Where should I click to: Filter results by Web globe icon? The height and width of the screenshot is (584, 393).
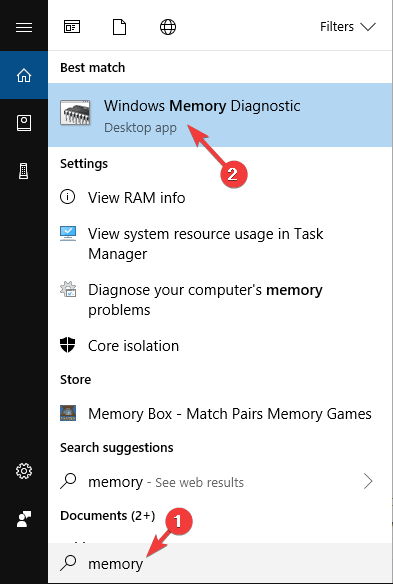click(168, 27)
